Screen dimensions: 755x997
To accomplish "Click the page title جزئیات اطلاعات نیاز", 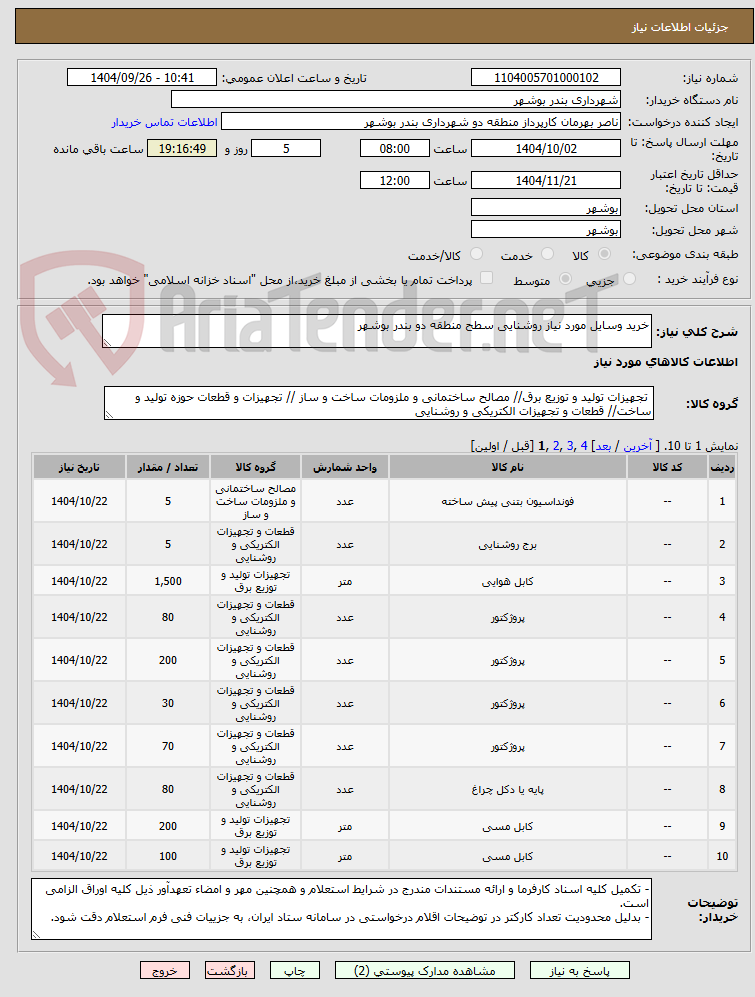I will (679, 27).
